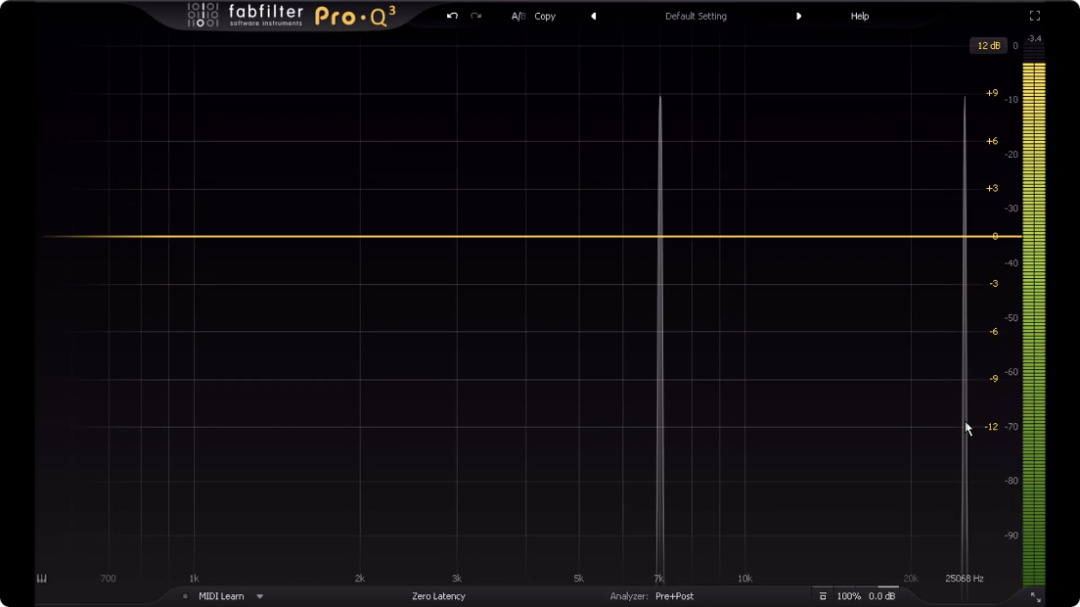This screenshot has width=1080, height=607.
Task: Expand the MIDI Learn dropdown arrow
Action: (x=260, y=596)
